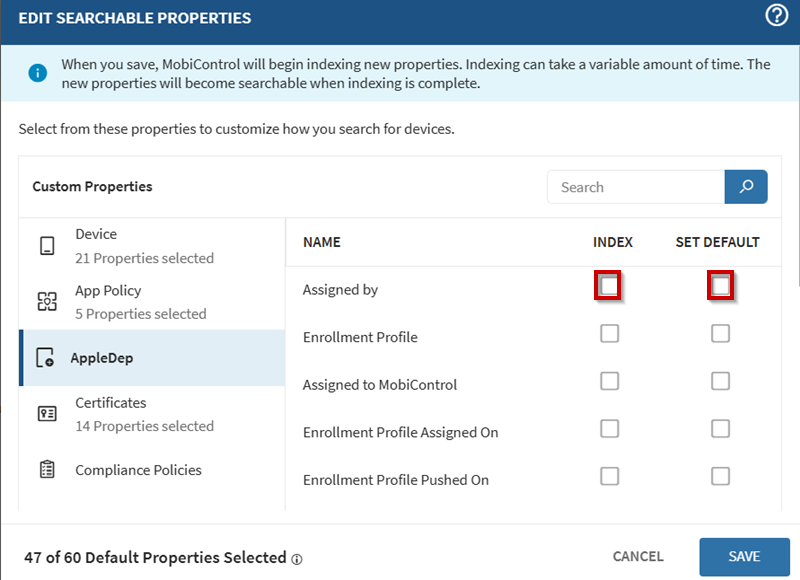Enable Index checkbox for Assigned by

point(609,286)
